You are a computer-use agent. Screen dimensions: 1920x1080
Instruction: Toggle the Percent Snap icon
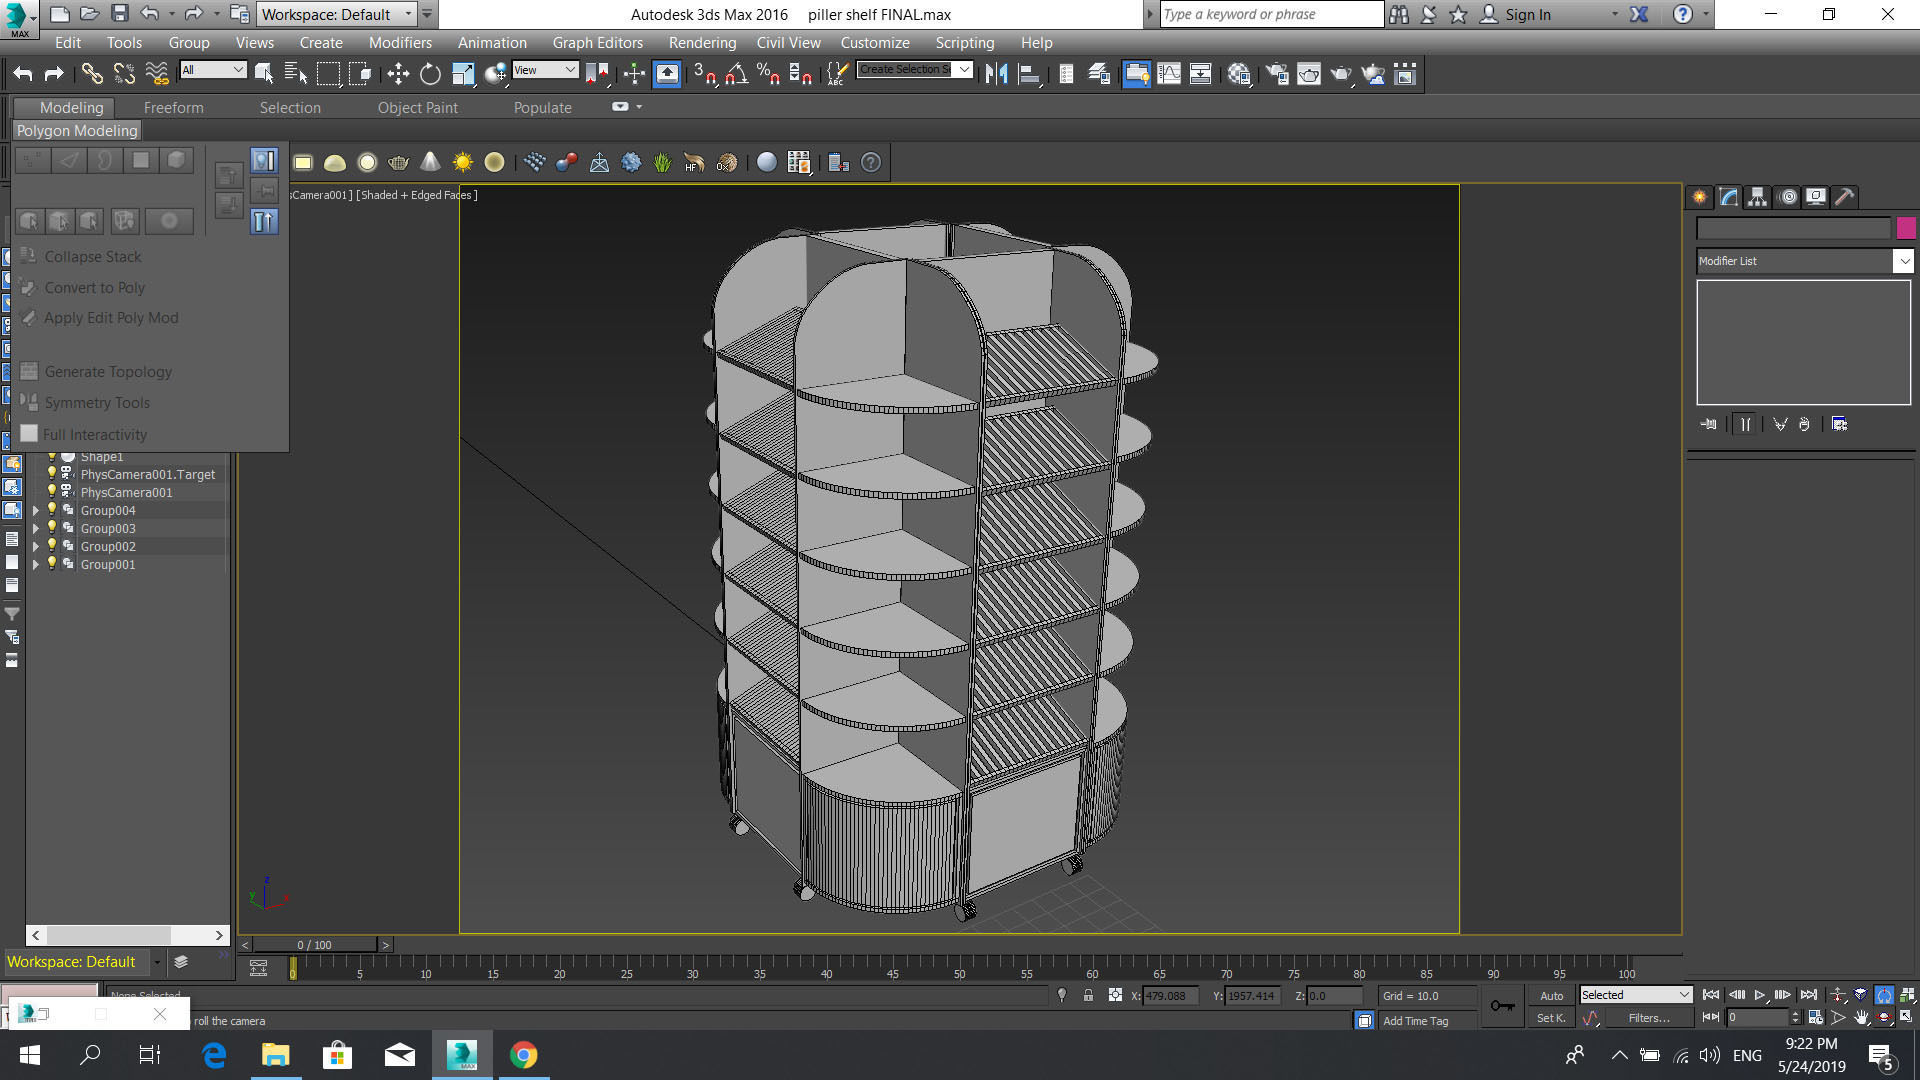pos(768,74)
